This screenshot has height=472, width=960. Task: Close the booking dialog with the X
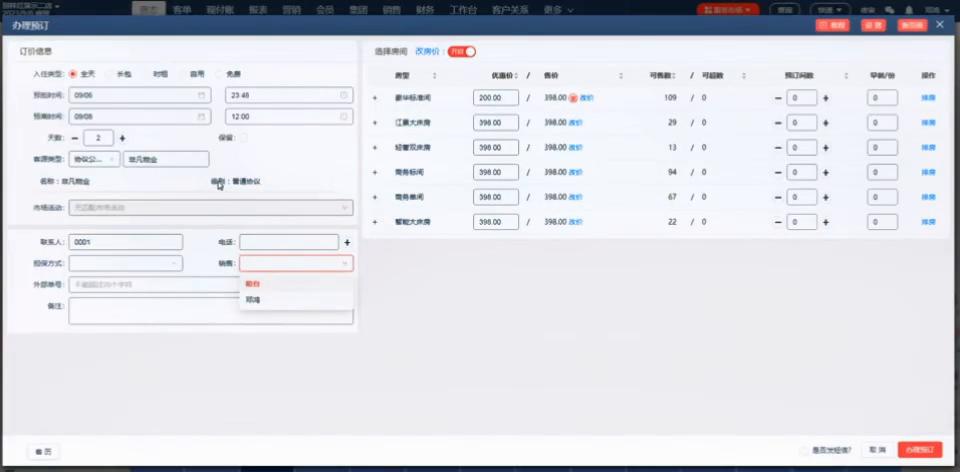coord(940,24)
